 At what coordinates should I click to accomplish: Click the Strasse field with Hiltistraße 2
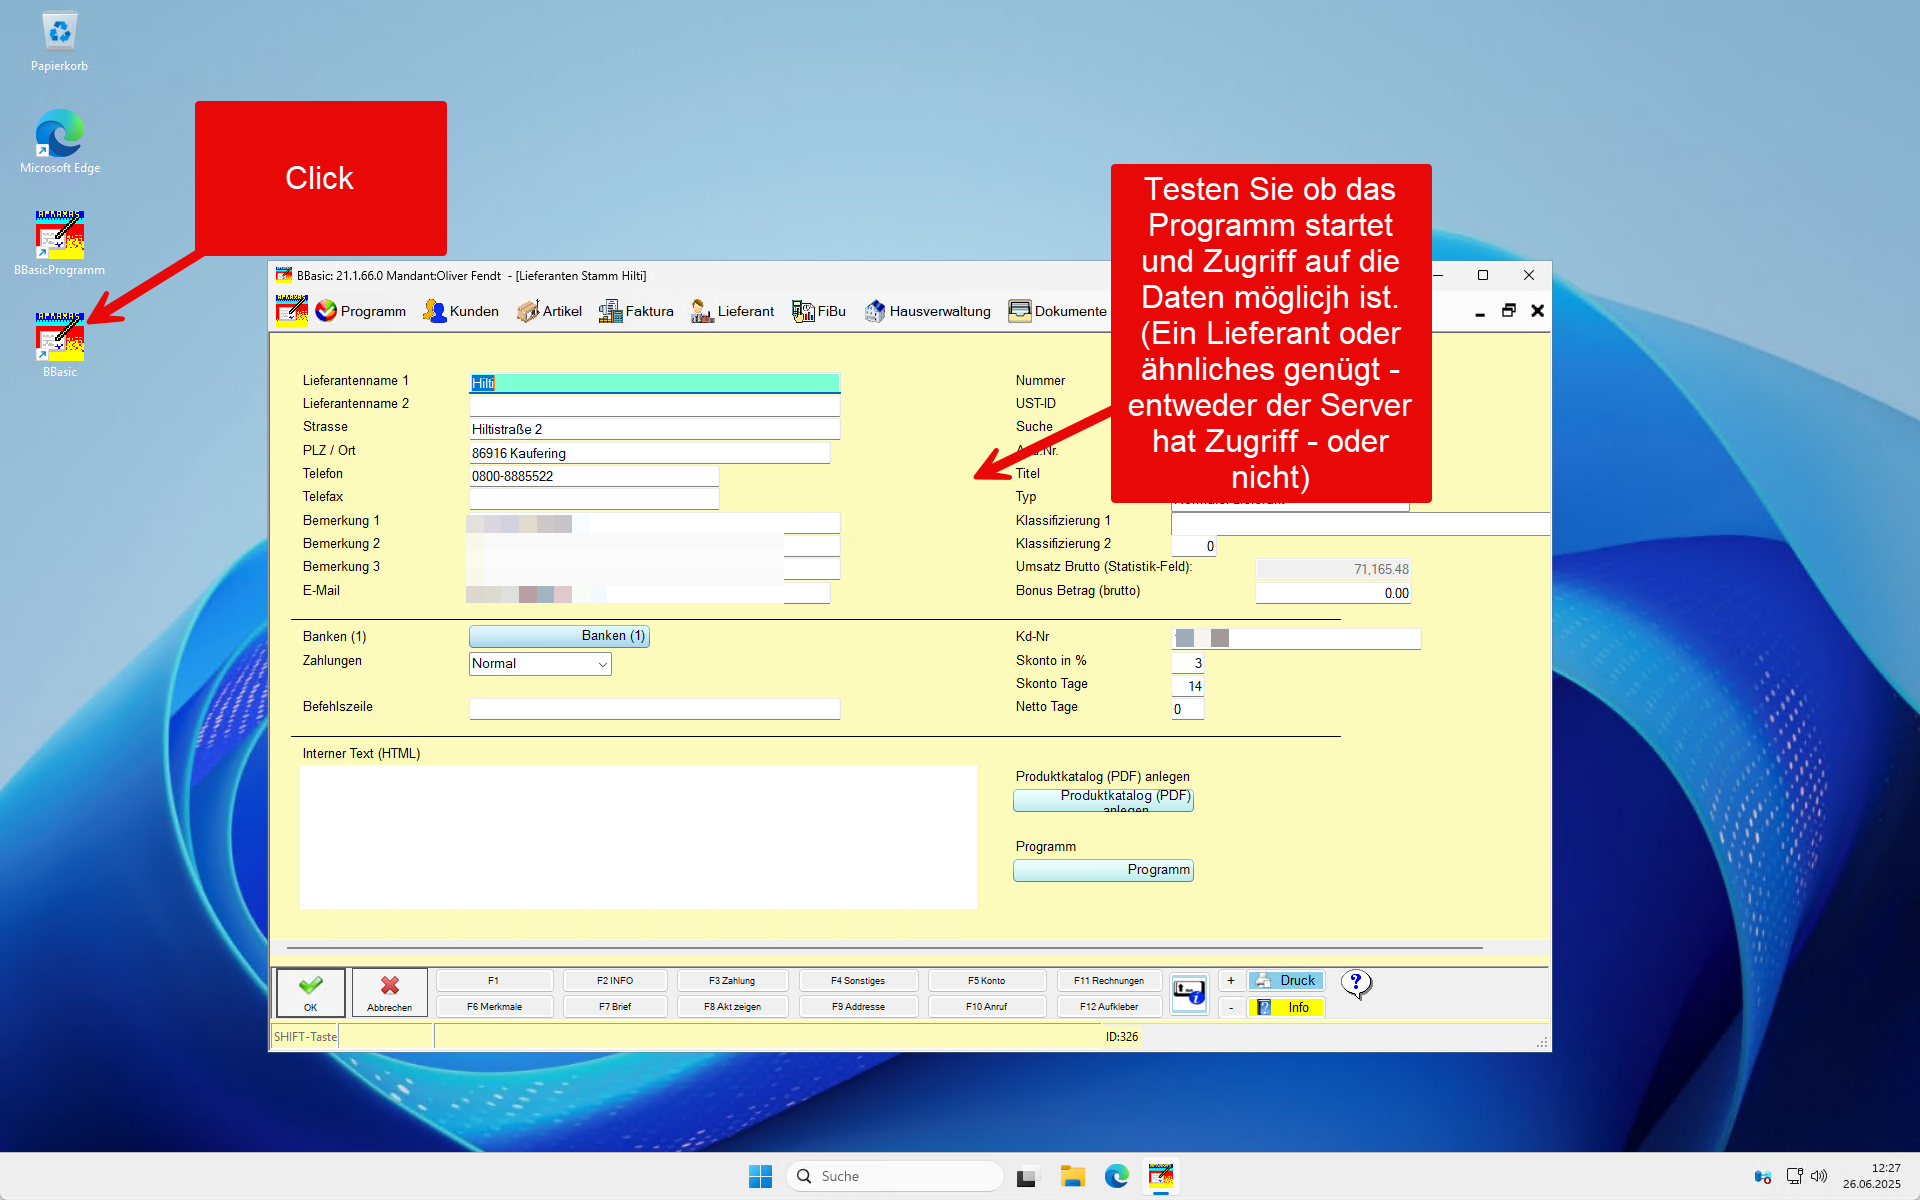pyautogui.click(x=654, y=429)
